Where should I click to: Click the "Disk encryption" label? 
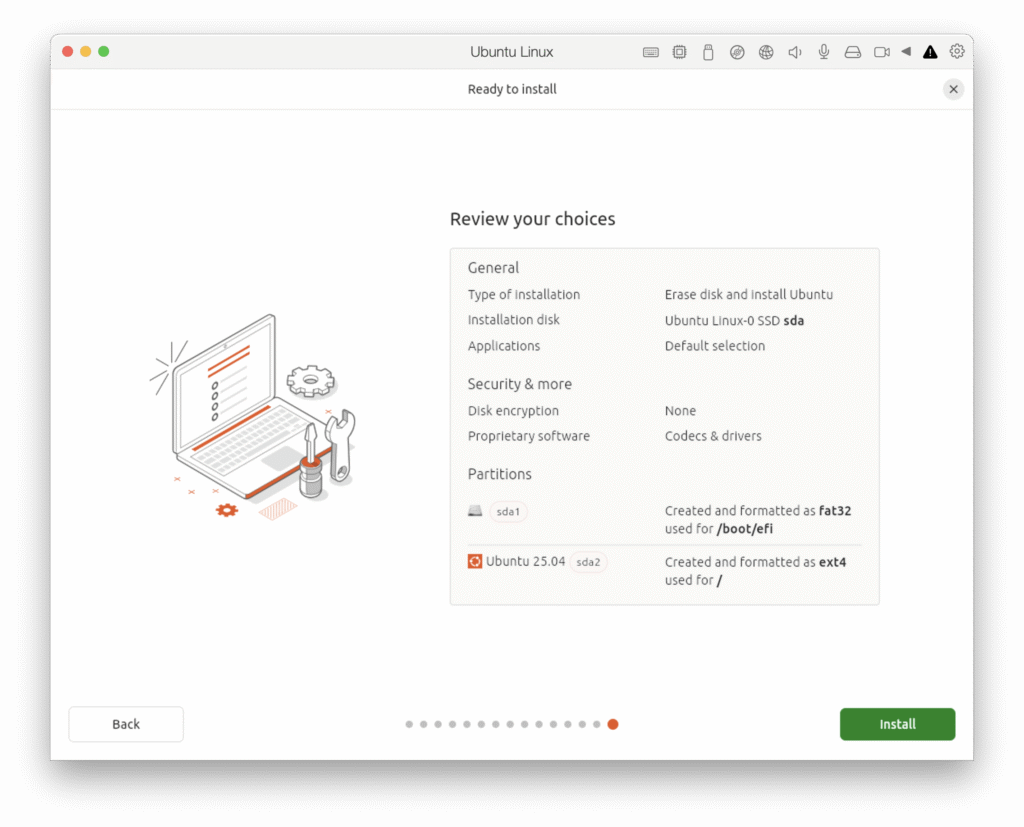pos(513,411)
